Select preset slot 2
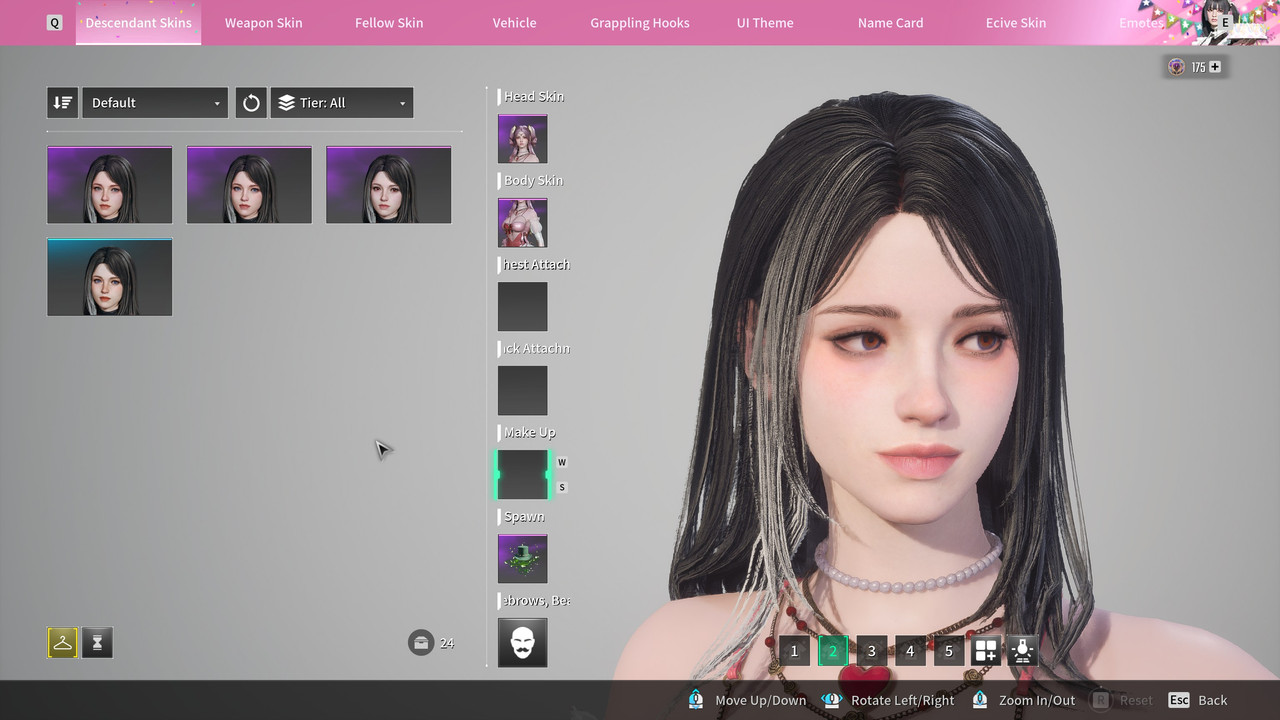1280x720 pixels. pyautogui.click(x=833, y=651)
